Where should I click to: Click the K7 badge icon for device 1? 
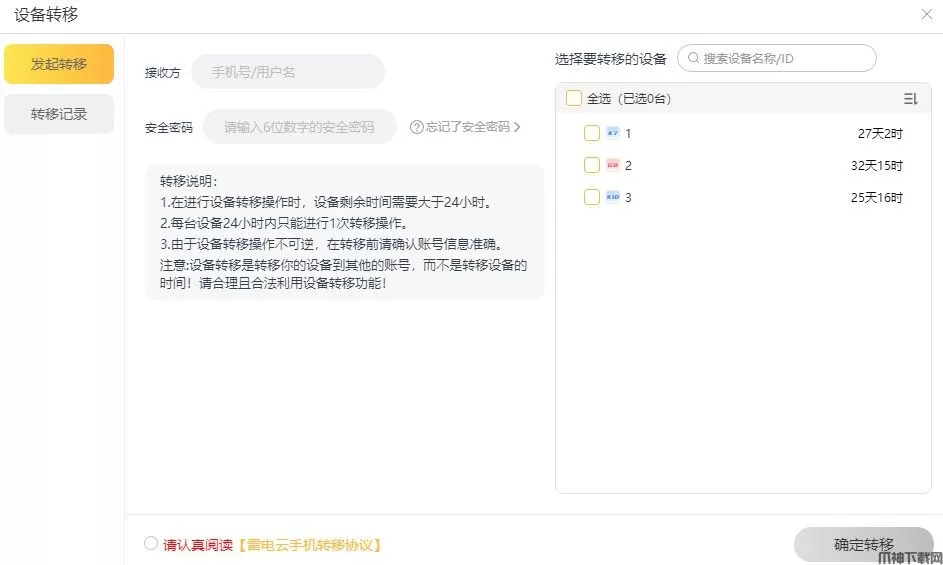613,133
